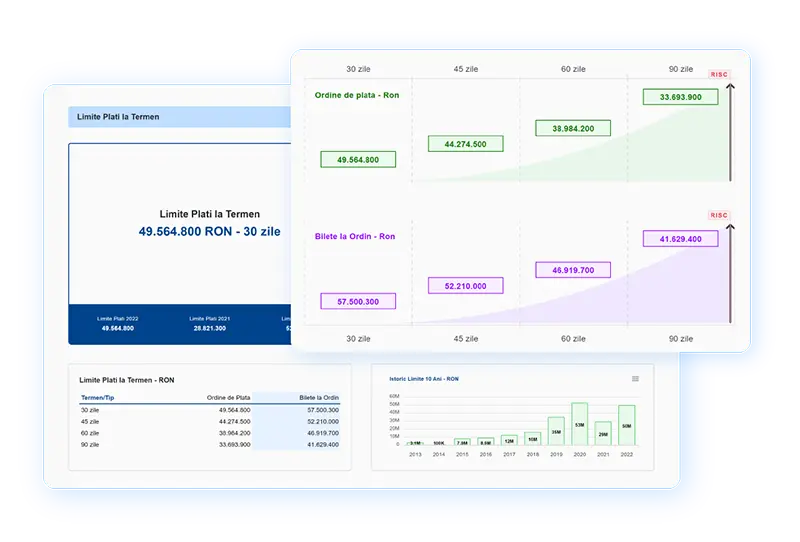Image resolution: width=800 pixels, height=542 pixels.
Task: Click the Bilete la Ordin column header
Action: click(319, 398)
